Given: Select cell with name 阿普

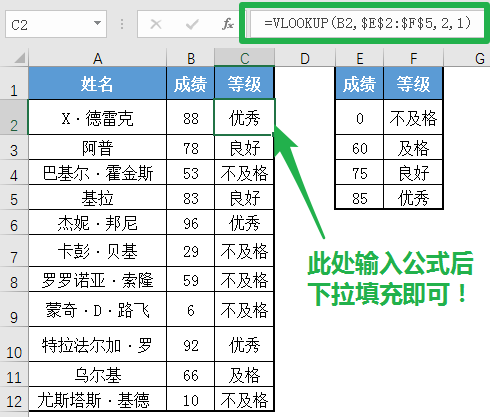Looking at the screenshot, I should click(x=97, y=147).
